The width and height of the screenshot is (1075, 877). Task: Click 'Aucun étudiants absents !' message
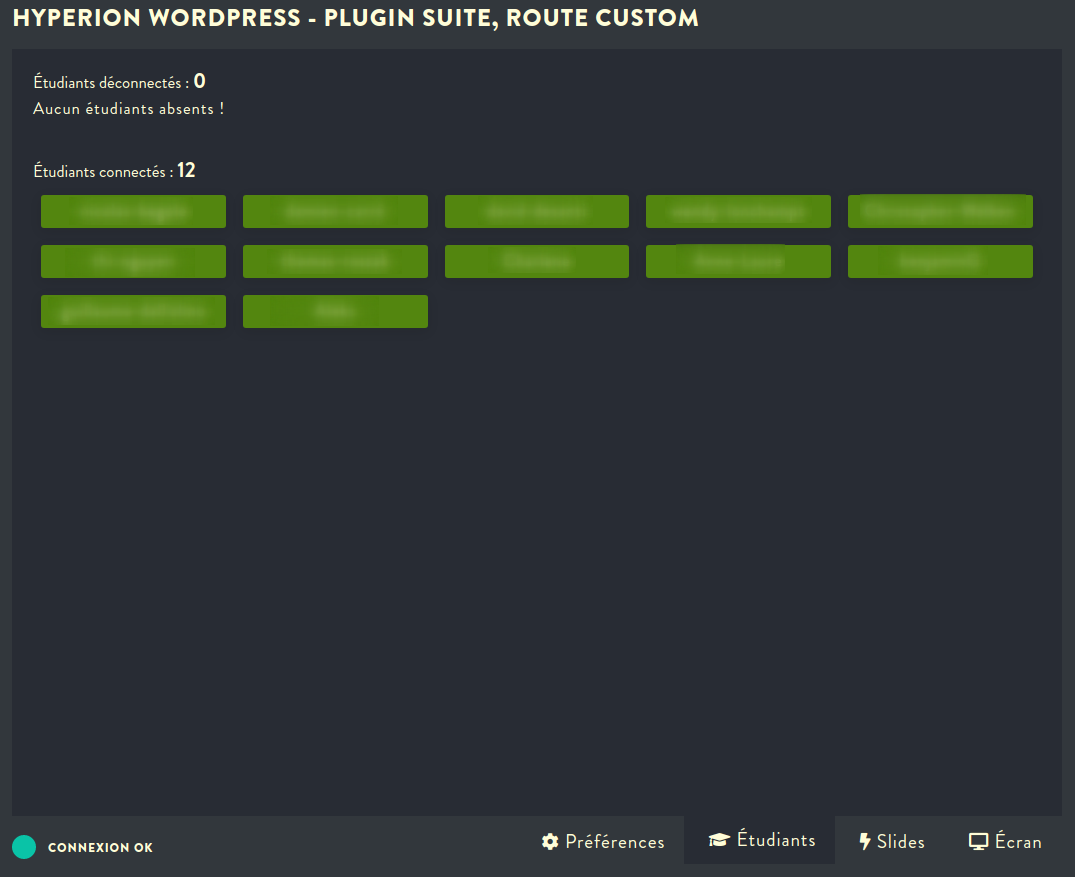tap(128, 108)
